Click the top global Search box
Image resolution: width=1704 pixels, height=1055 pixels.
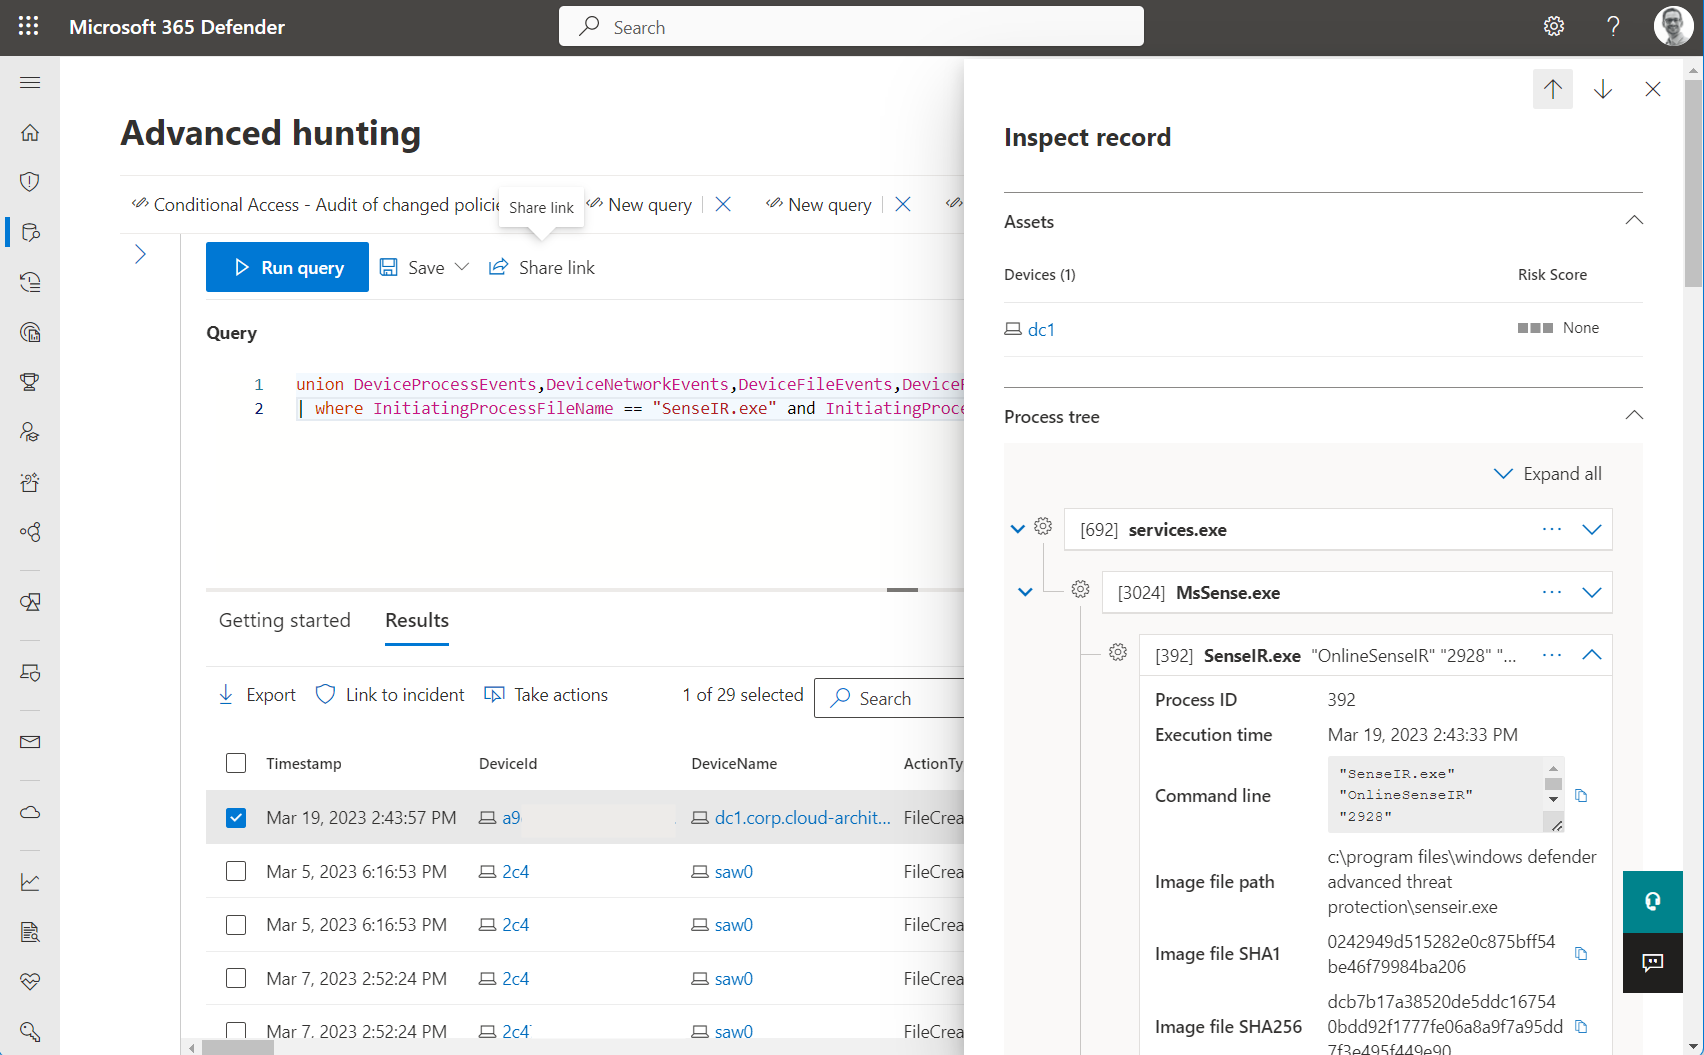point(851,27)
